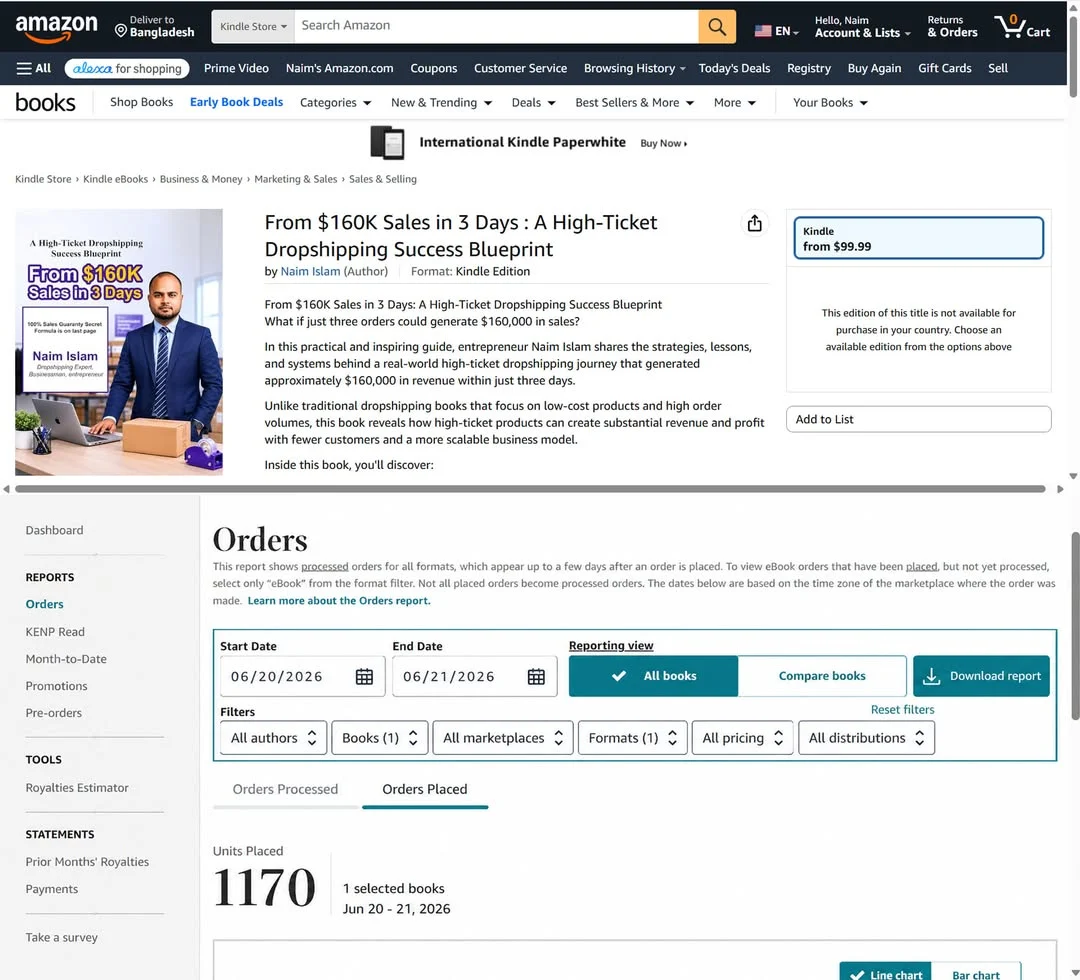This screenshot has height=980, width=1080.
Task: Open the End Date calendar picker icon
Action: coord(536,677)
